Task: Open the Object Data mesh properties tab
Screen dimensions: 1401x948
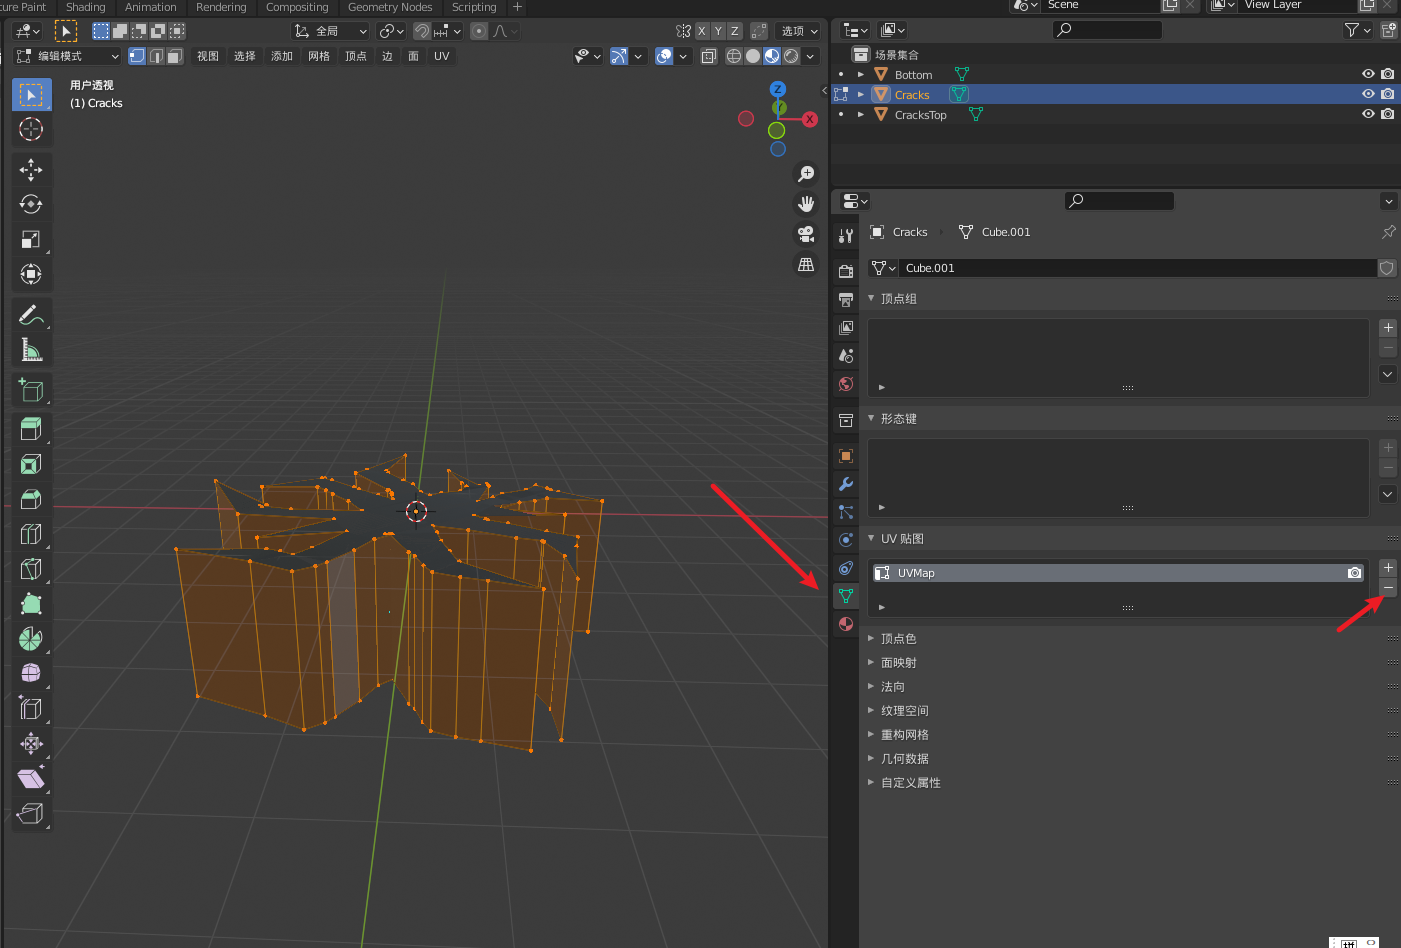Action: [x=846, y=596]
